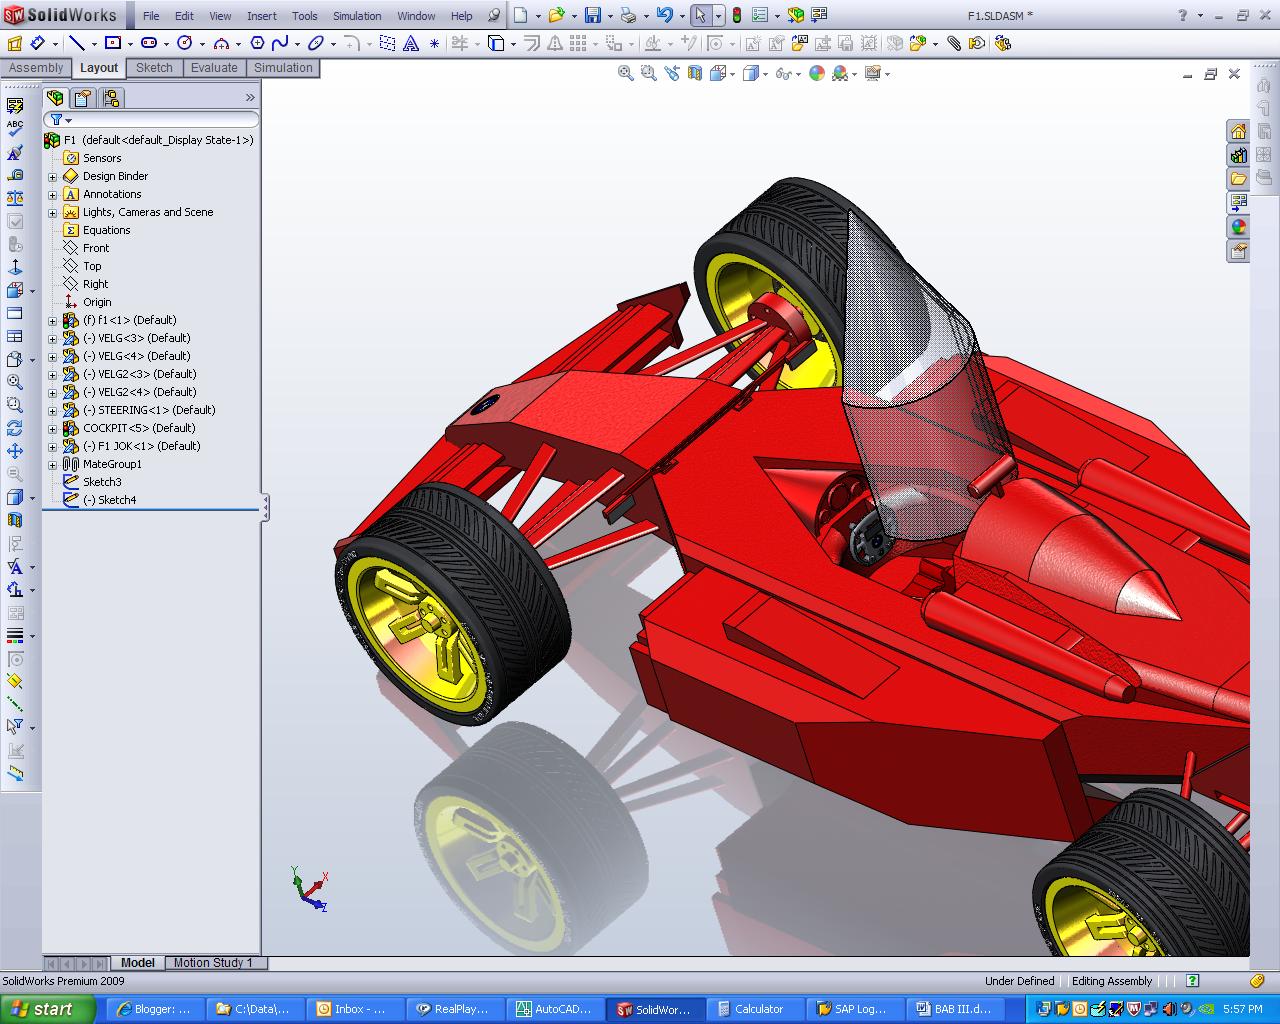The image size is (1280, 1024).
Task: Click the Undo arrow icon
Action: [664, 15]
